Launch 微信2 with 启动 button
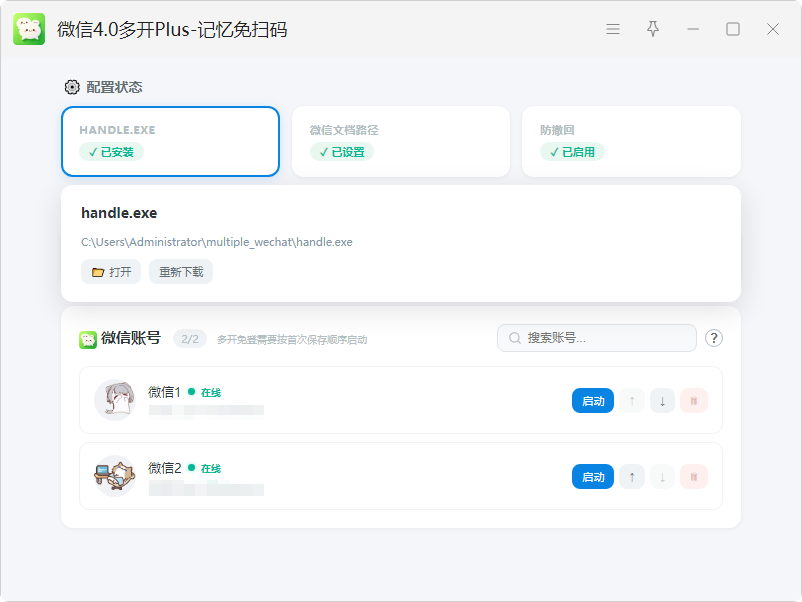 (x=593, y=477)
